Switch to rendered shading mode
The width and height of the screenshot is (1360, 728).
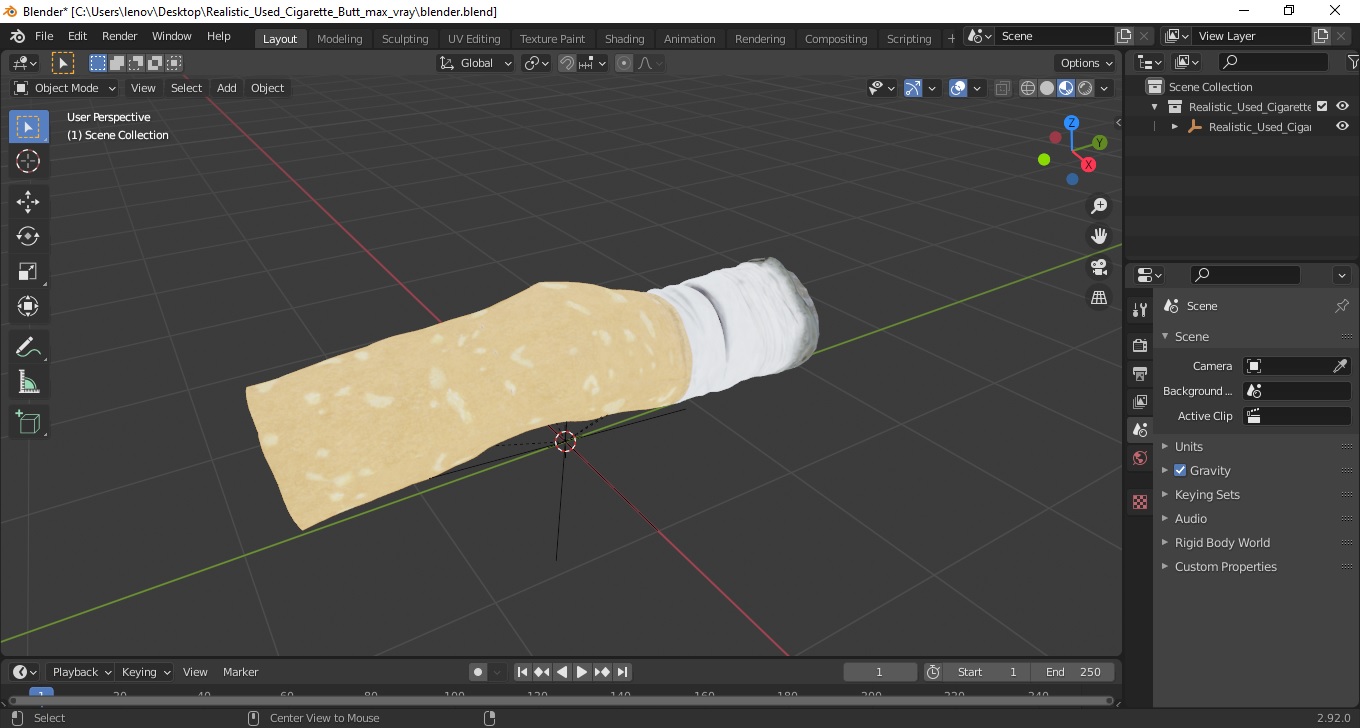click(1085, 88)
